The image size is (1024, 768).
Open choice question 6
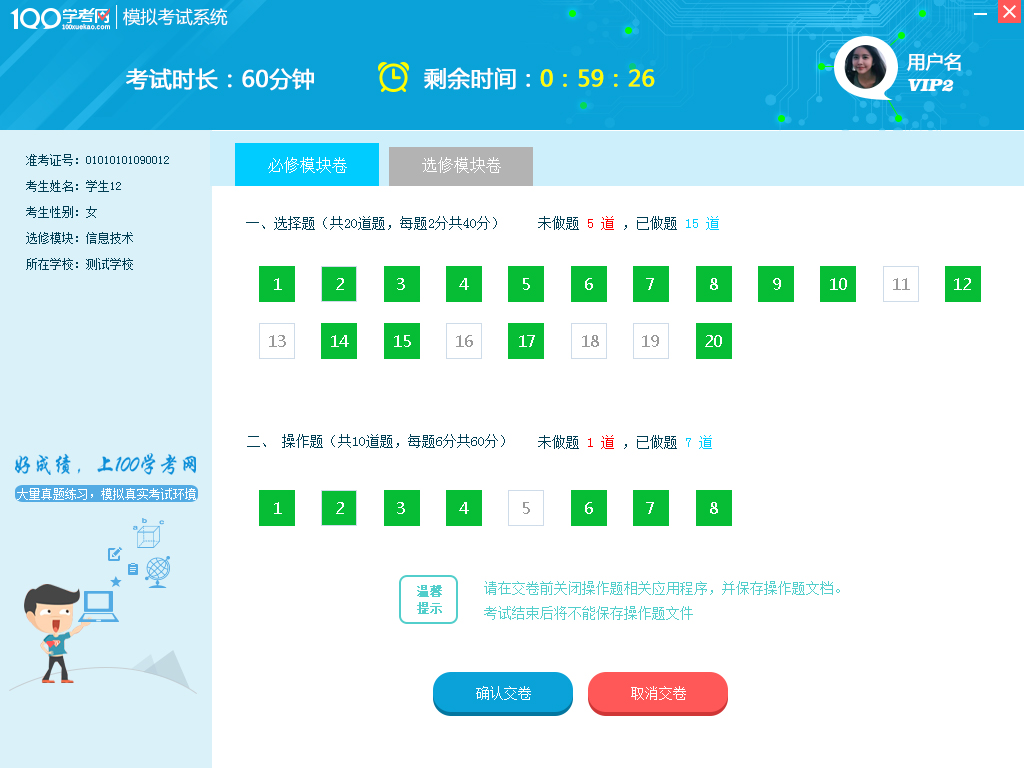click(x=588, y=284)
